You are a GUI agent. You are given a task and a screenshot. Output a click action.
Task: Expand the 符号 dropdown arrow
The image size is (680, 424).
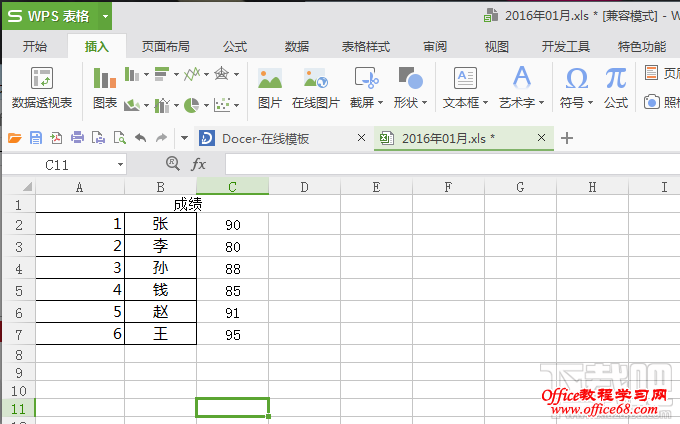590,103
